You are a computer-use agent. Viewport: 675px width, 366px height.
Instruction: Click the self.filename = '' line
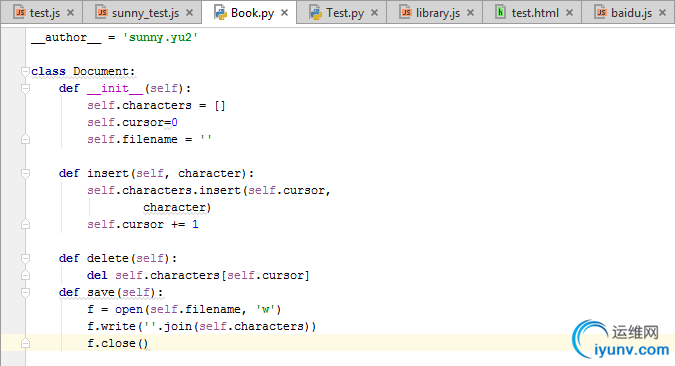(x=149, y=140)
